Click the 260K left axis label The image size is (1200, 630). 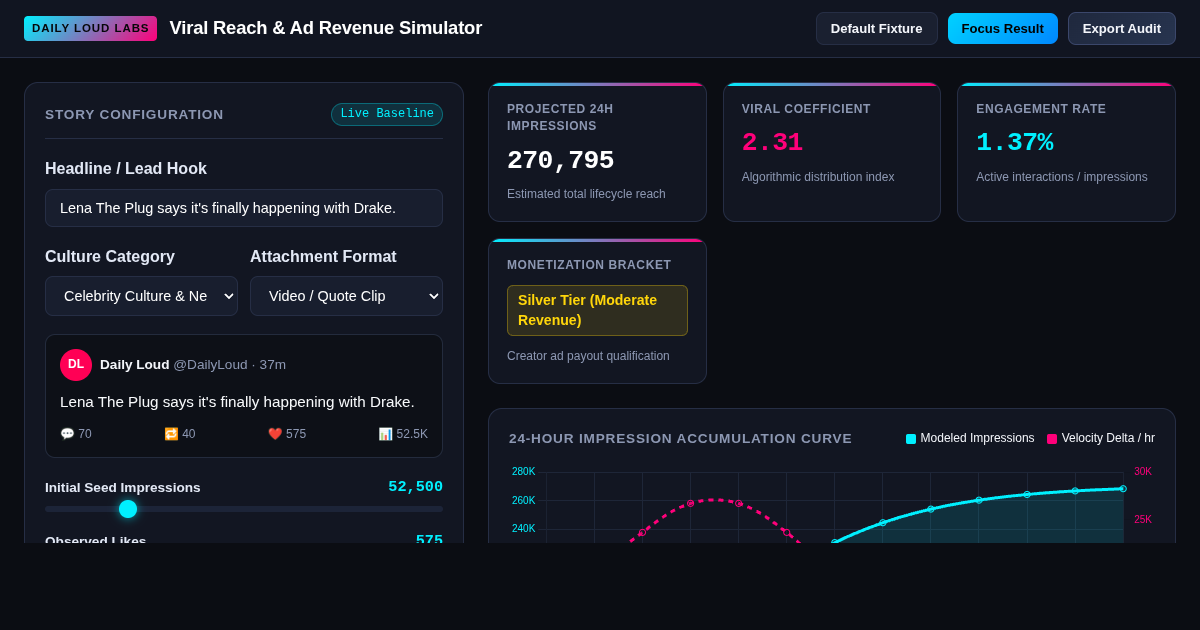pyautogui.click(x=523, y=501)
